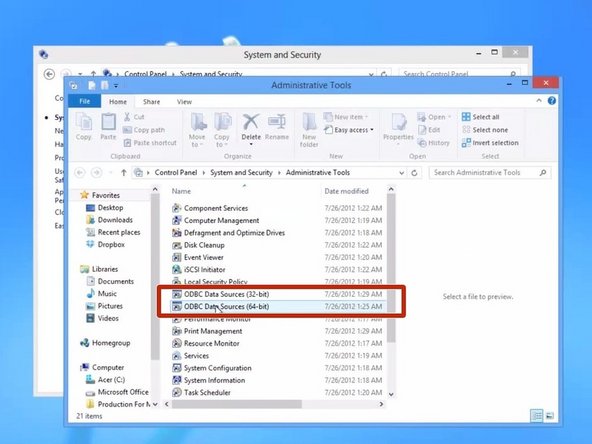Sort list by Name column header
Image resolution: width=592 pixels, height=444 pixels.
pyautogui.click(x=181, y=191)
